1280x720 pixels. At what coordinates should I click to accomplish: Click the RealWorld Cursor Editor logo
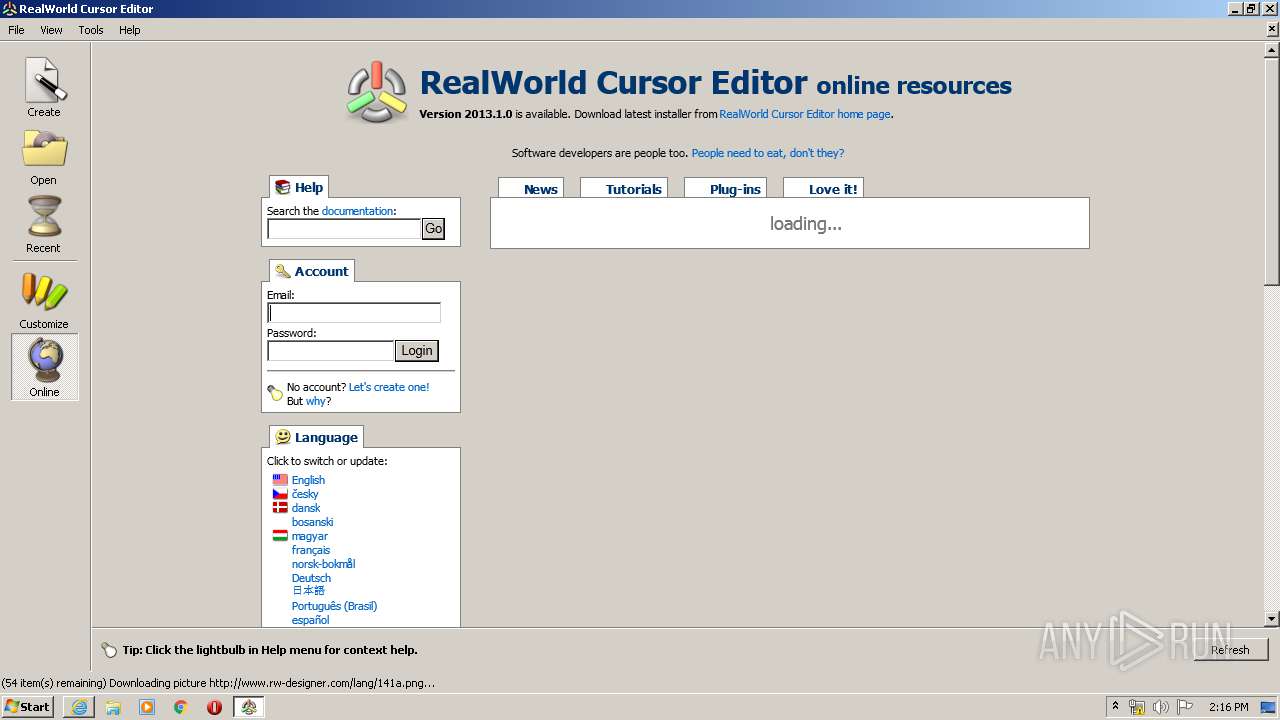tap(376, 92)
